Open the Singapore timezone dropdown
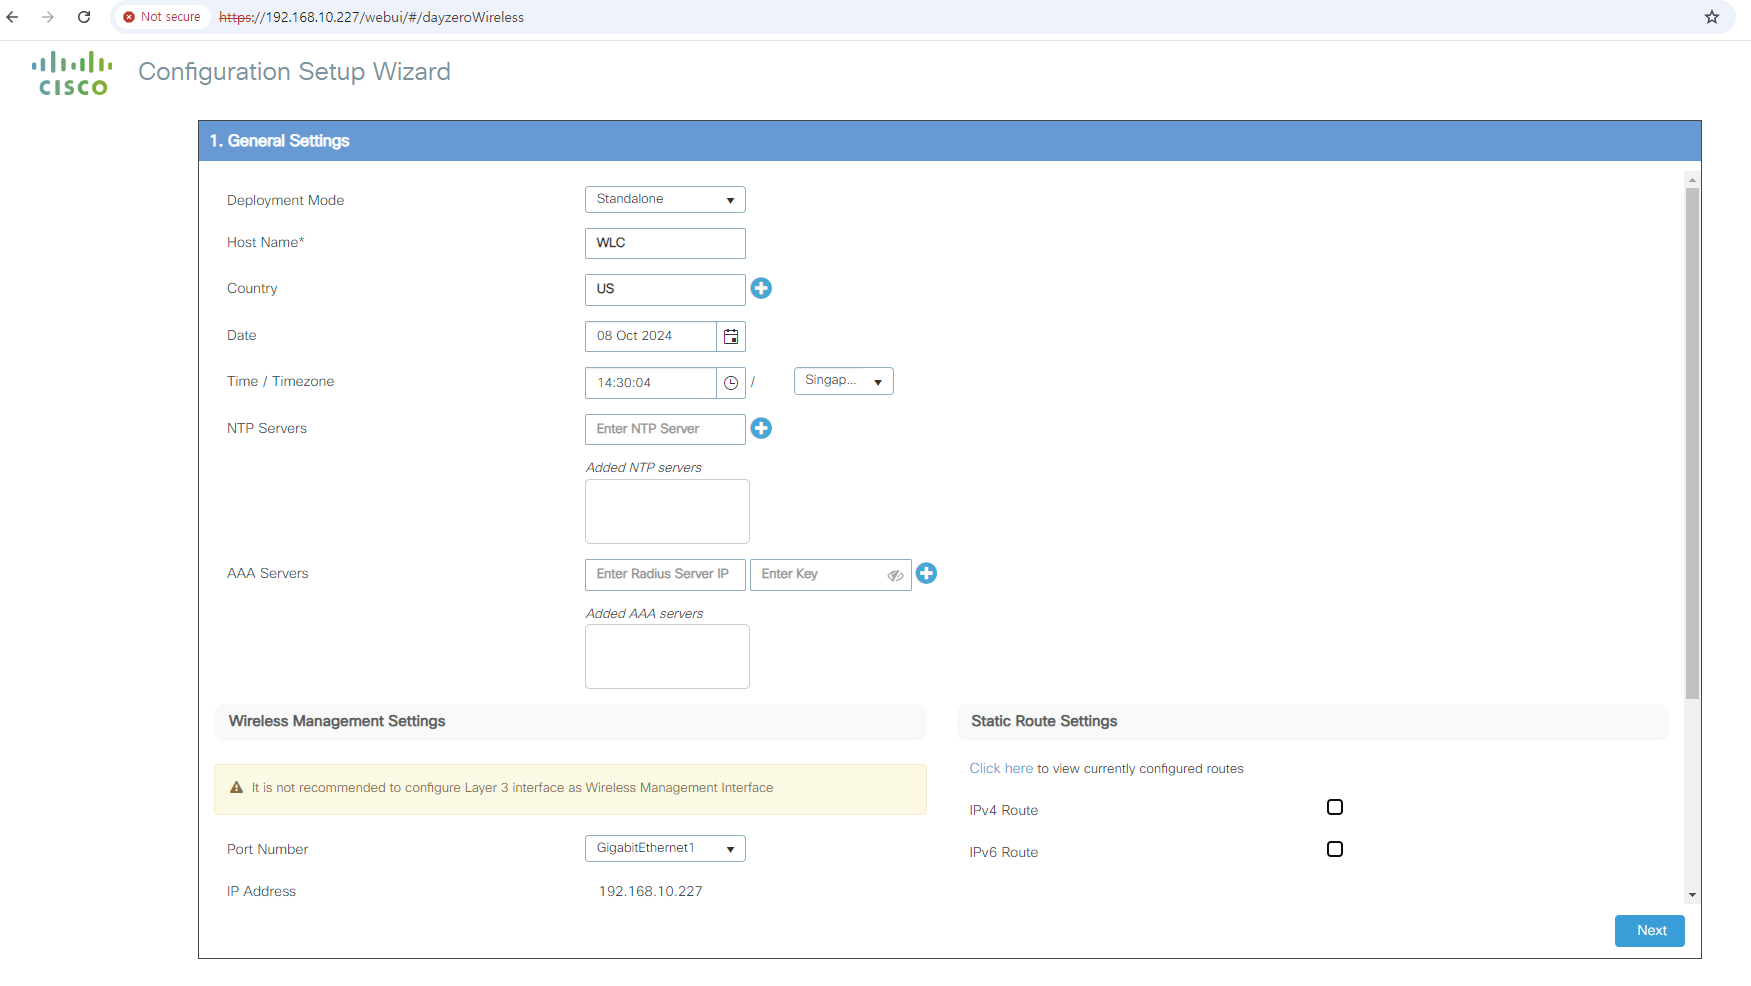Image resolution: width=1751 pixels, height=986 pixels. (x=843, y=381)
